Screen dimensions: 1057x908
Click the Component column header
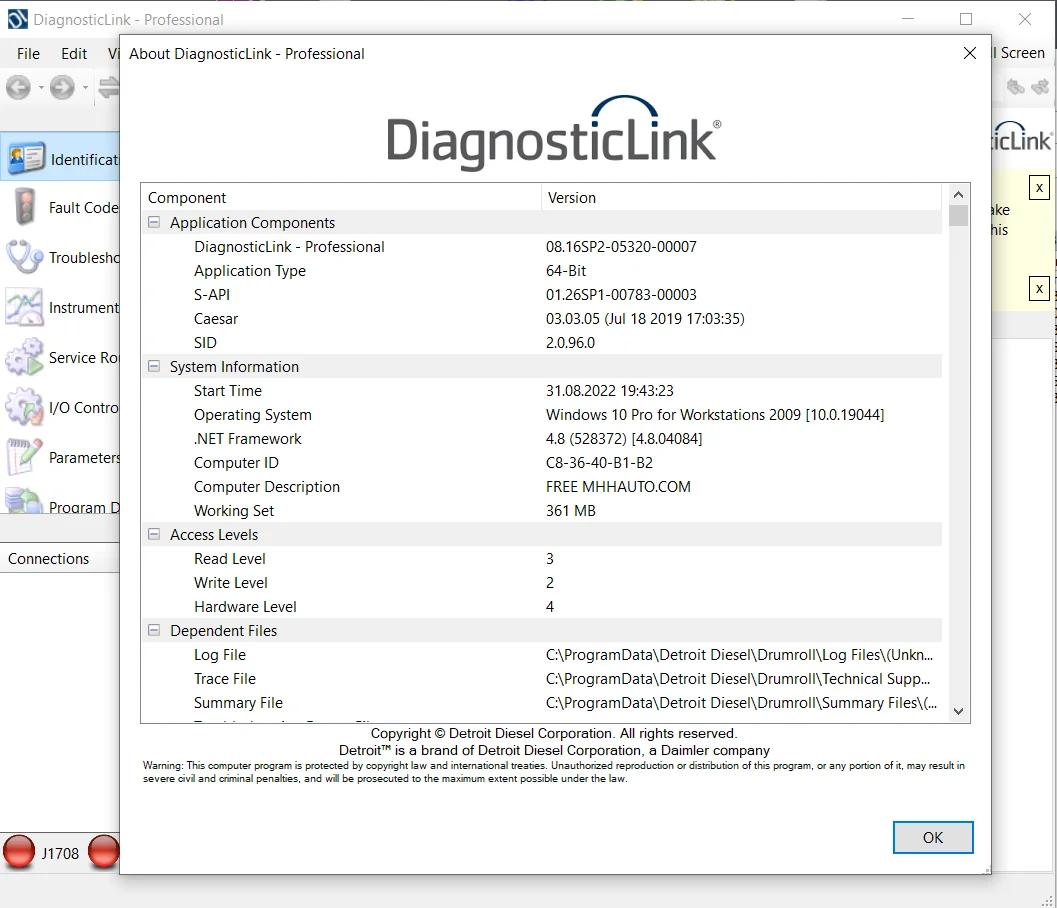tap(341, 198)
